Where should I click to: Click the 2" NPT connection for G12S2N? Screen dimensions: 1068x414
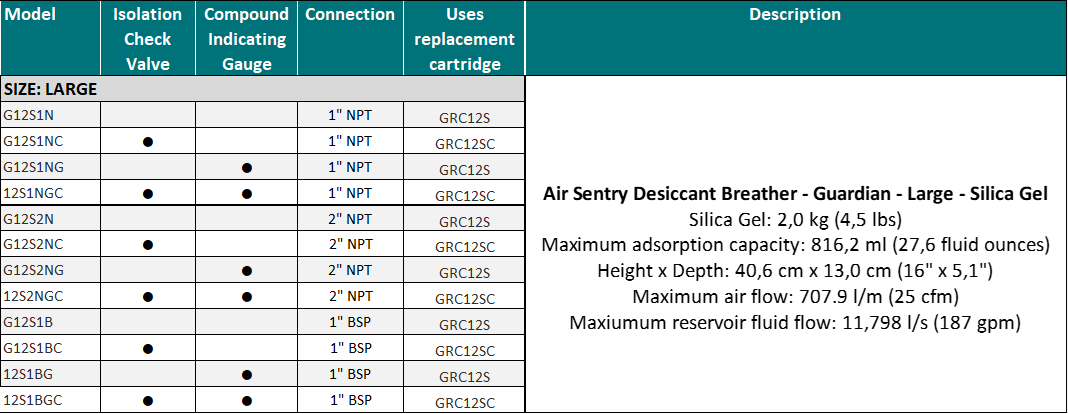[350, 219]
